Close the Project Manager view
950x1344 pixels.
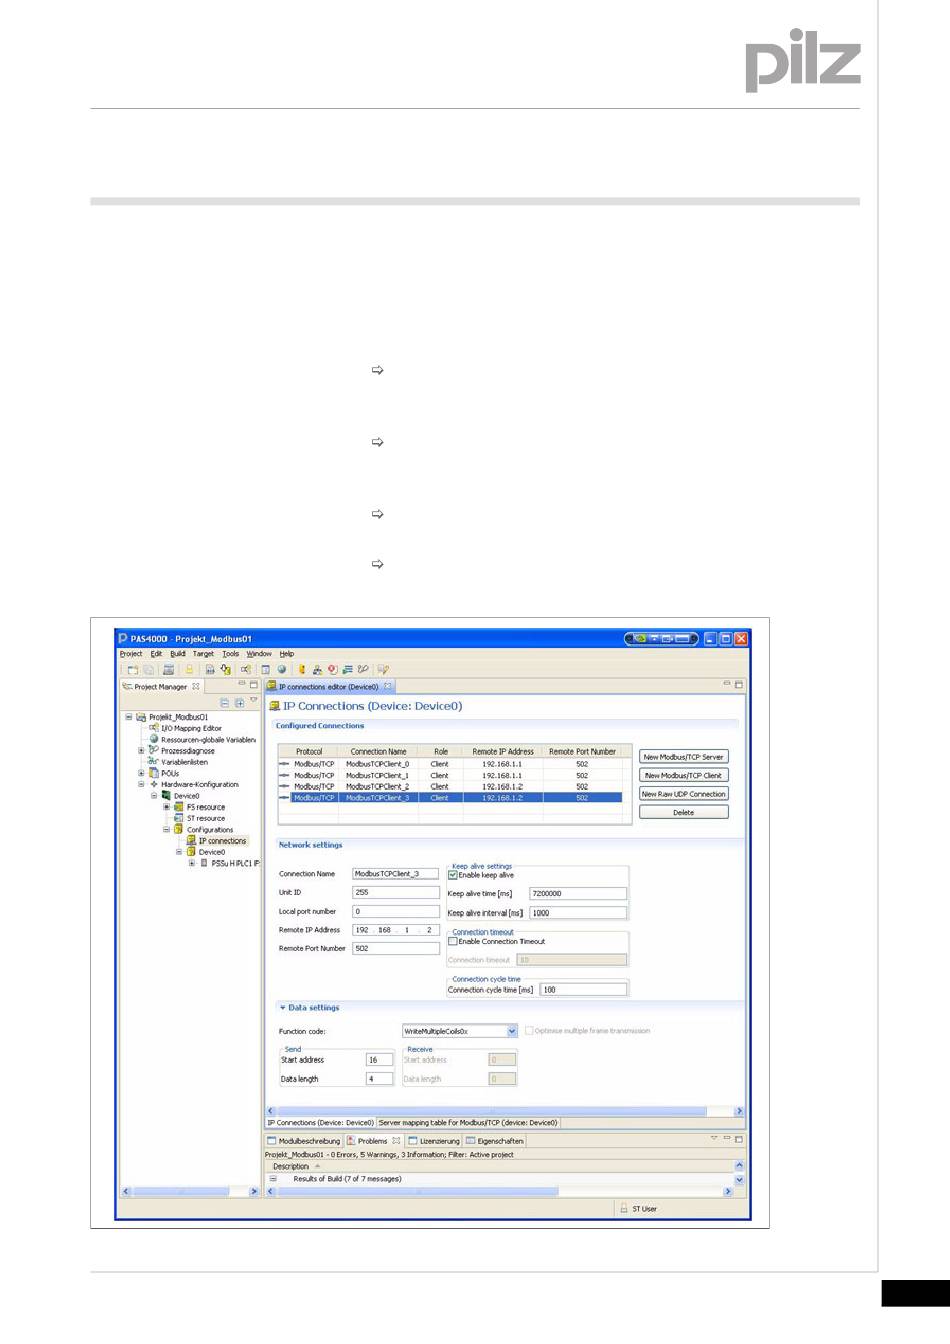pyautogui.click(x=196, y=686)
